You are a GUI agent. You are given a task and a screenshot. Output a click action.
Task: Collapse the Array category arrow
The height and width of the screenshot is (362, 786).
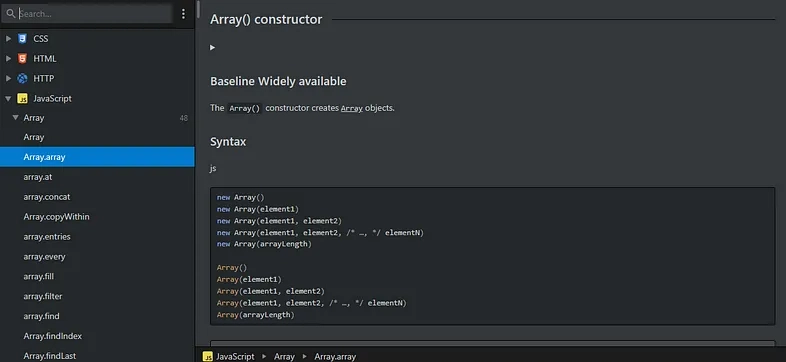coord(16,118)
